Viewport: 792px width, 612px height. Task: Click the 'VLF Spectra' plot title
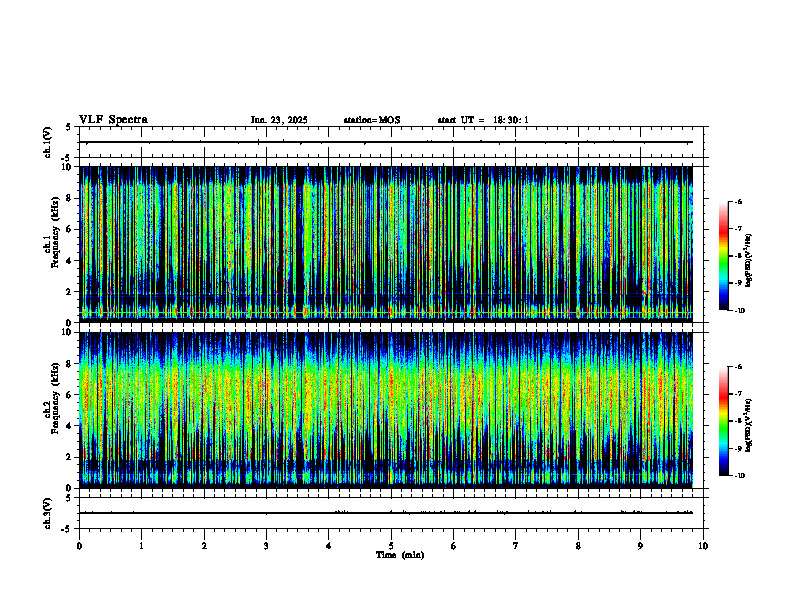coord(113,120)
